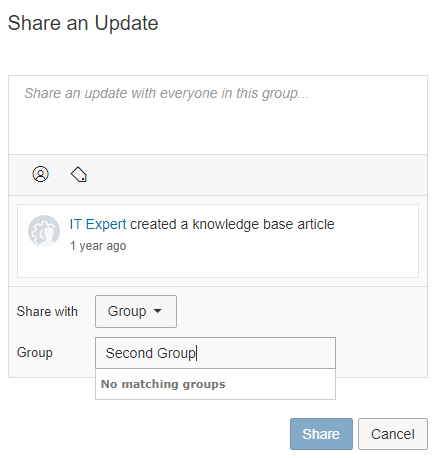Open IT Expert's gear avatar image

click(44, 231)
